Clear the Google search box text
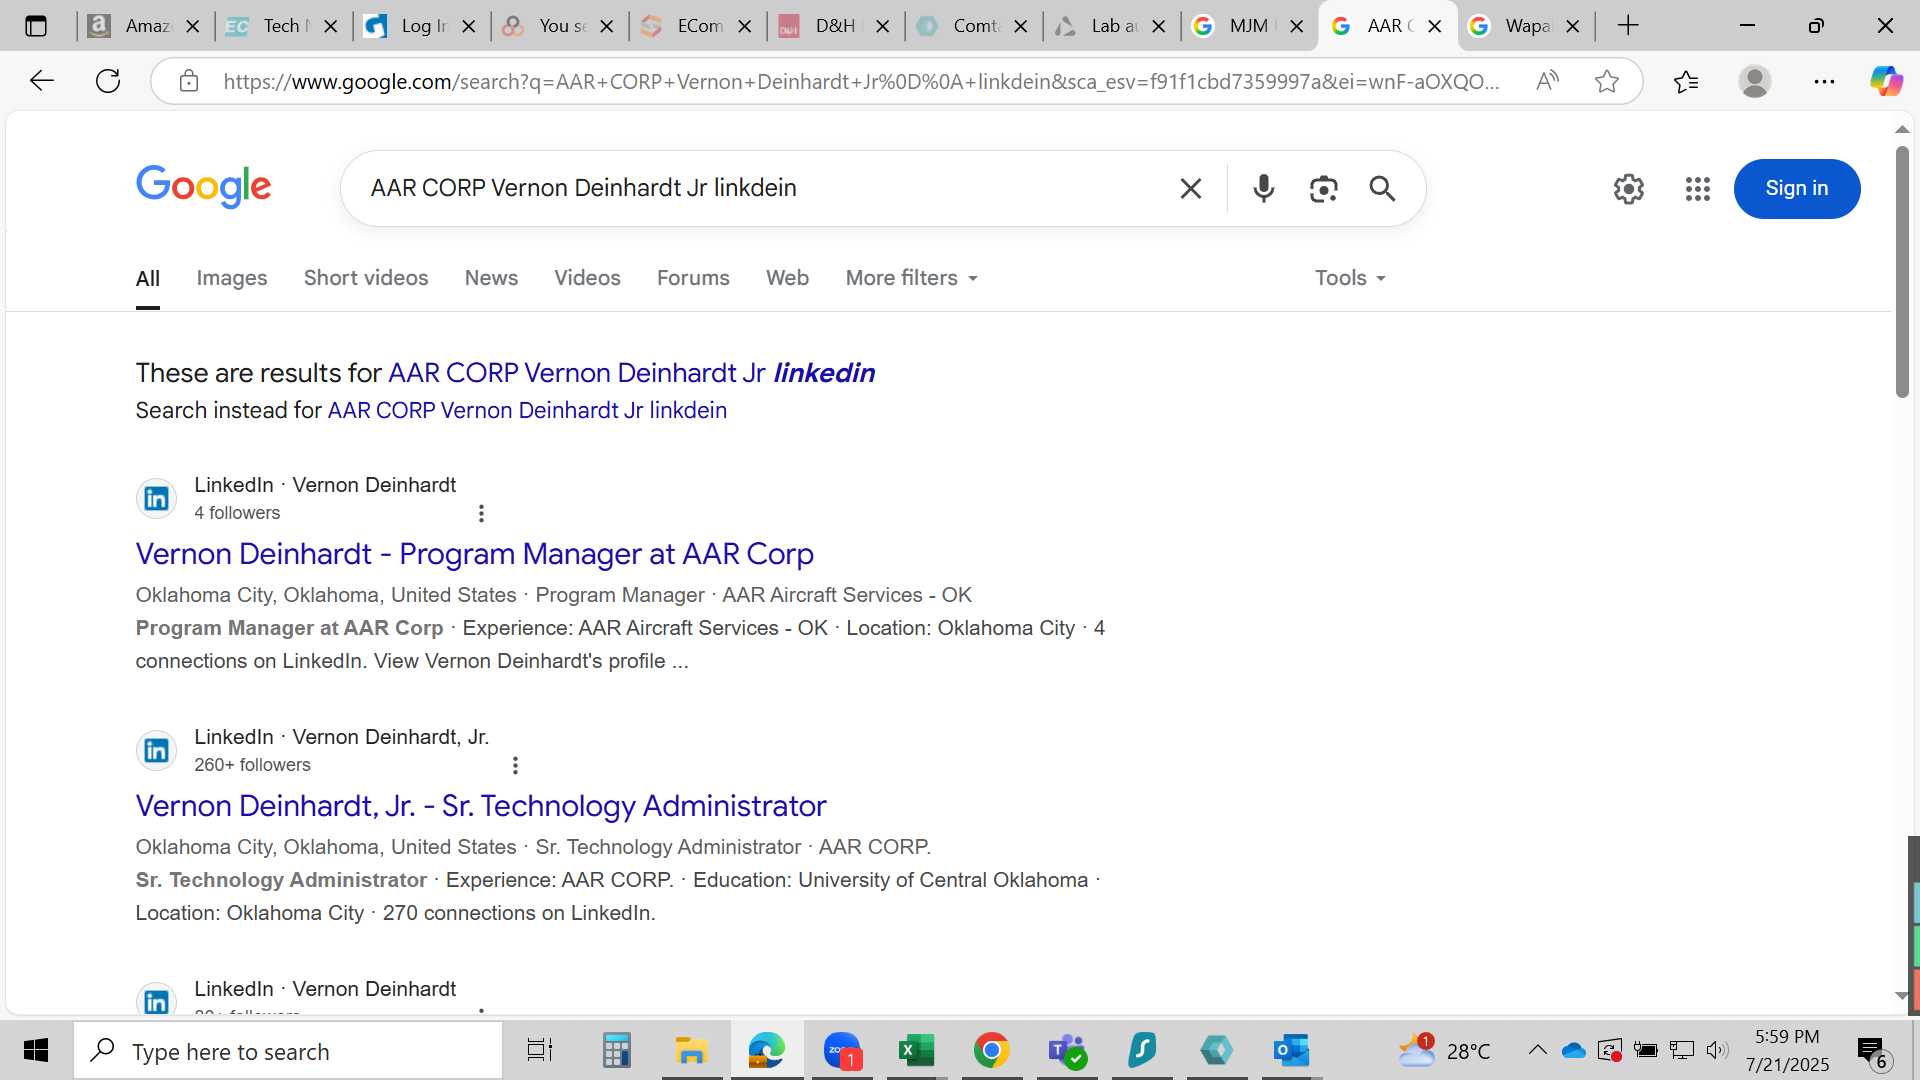This screenshot has height=1080, width=1920. [x=1190, y=188]
